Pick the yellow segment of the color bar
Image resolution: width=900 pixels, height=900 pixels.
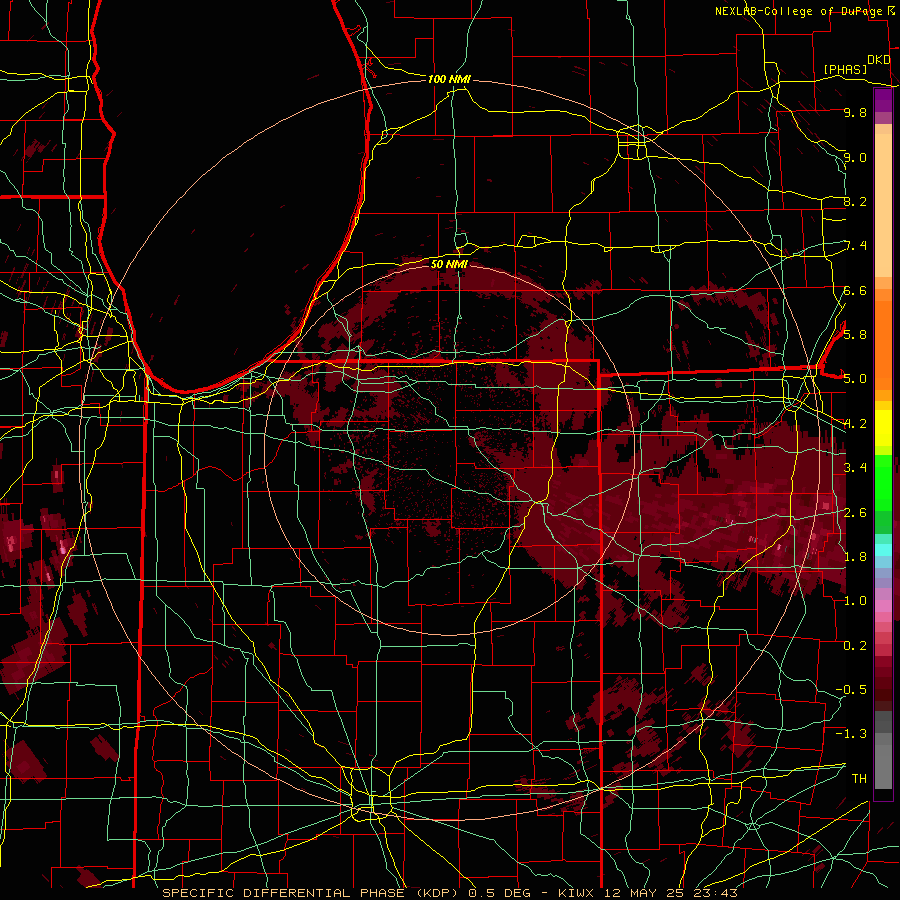pos(883,428)
